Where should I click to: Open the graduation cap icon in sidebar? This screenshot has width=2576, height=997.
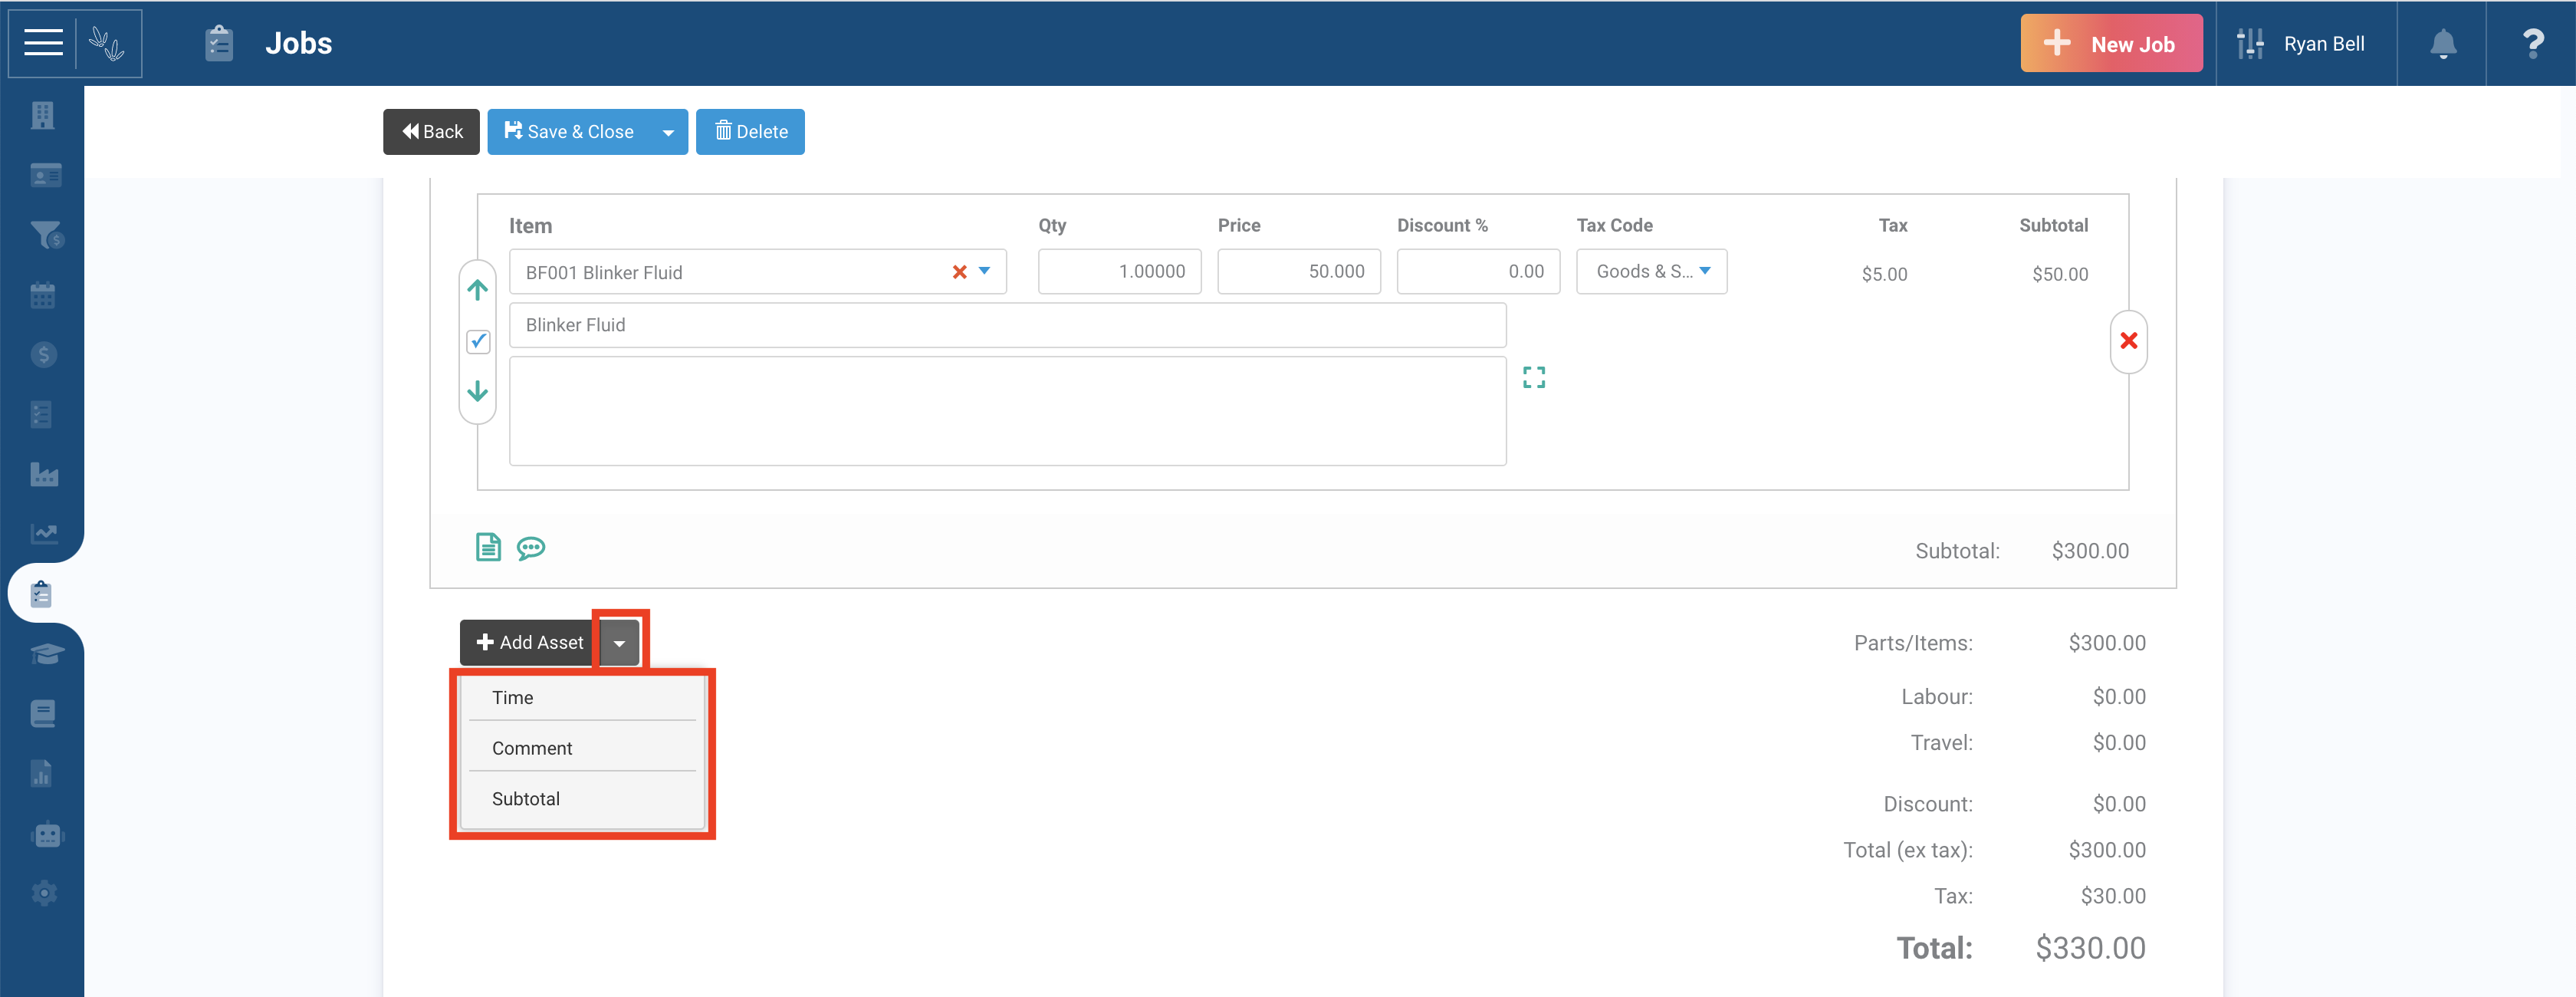[x=47, y=653]
